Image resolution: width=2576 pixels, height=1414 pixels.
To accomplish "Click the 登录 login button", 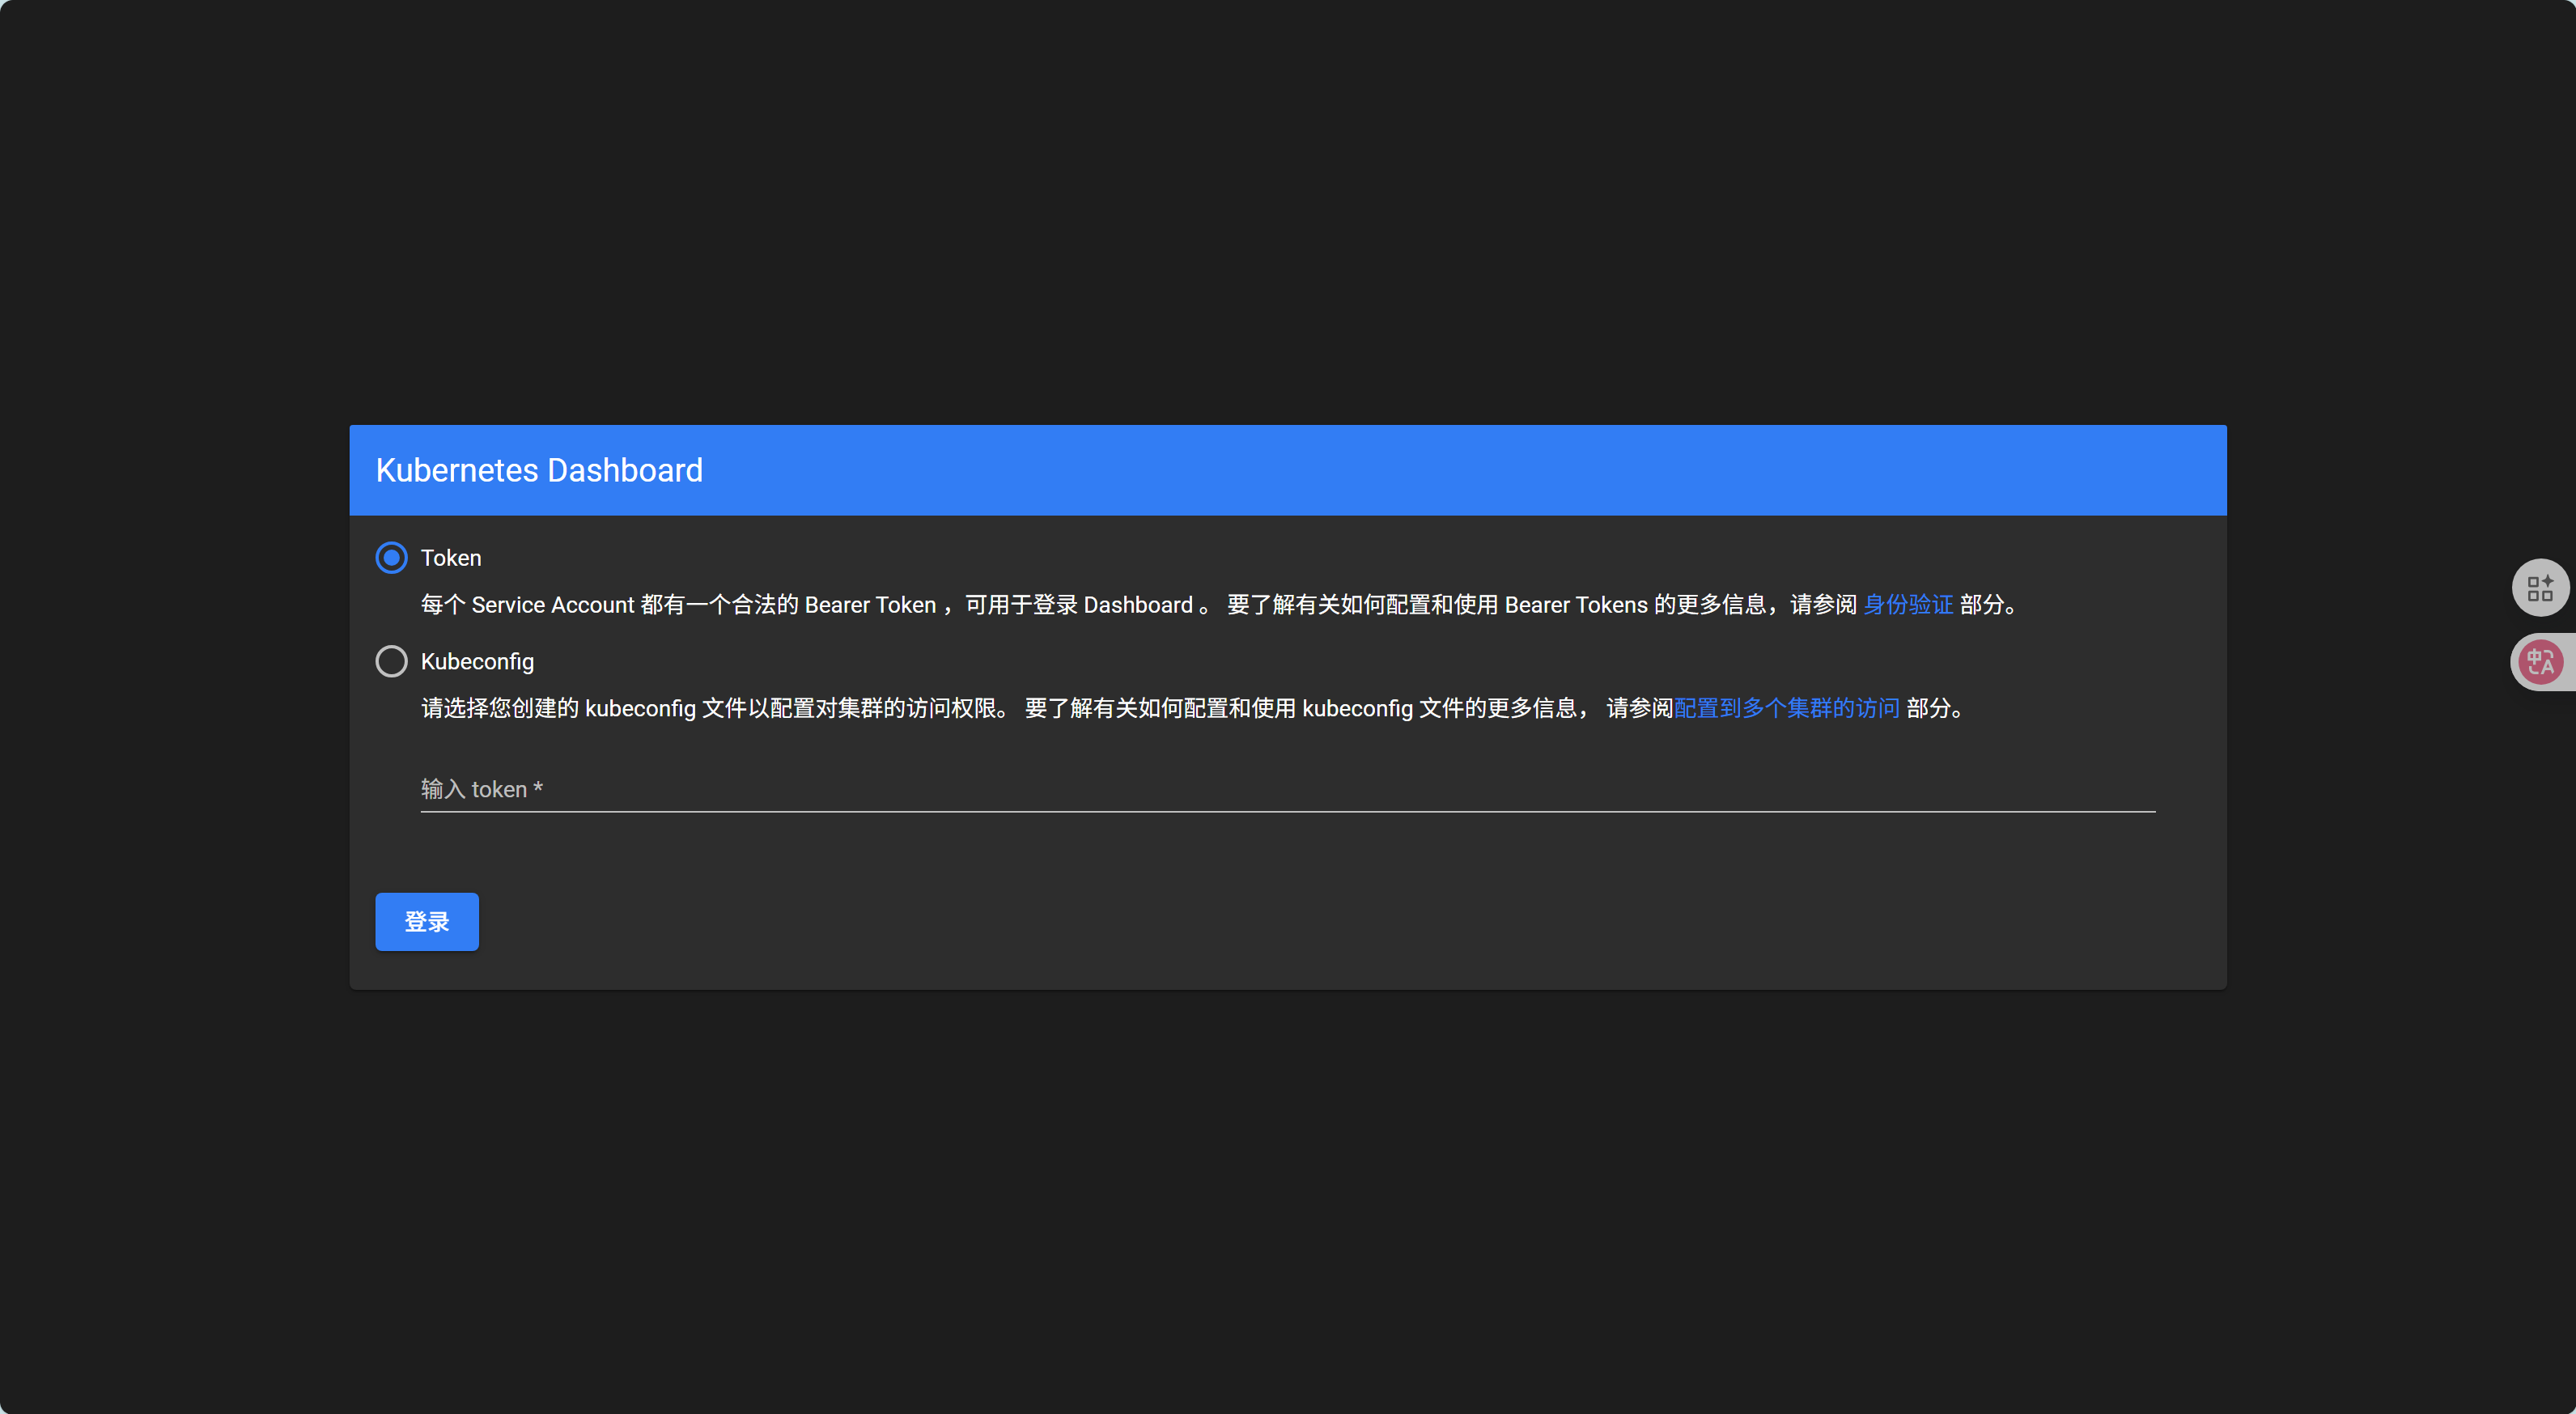I will (427, 921).
